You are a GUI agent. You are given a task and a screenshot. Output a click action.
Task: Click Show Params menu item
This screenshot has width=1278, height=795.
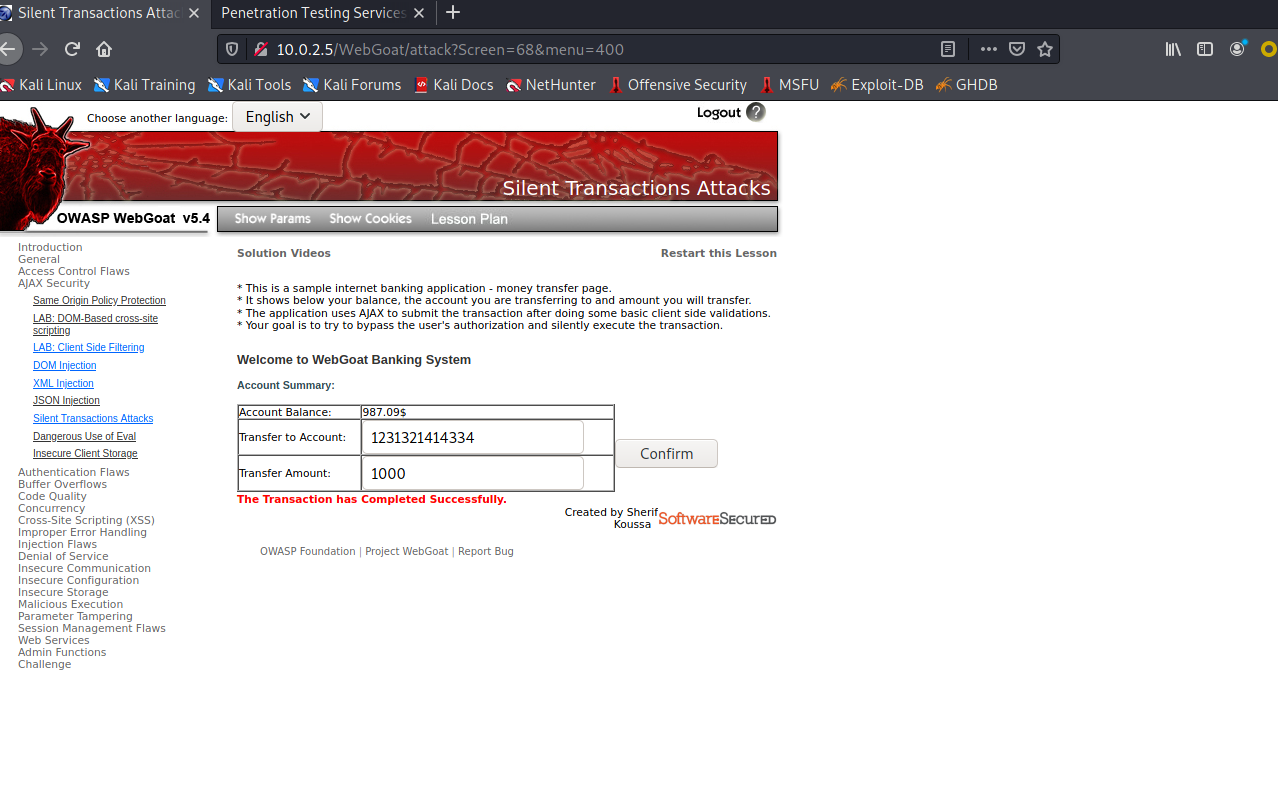click(x=272, y=219)
